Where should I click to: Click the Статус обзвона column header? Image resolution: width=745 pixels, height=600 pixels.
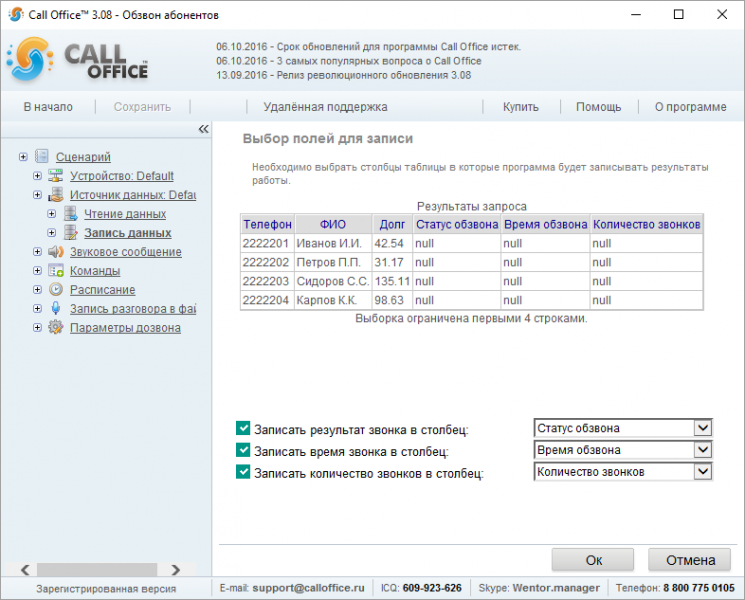(x=457, y=224)
